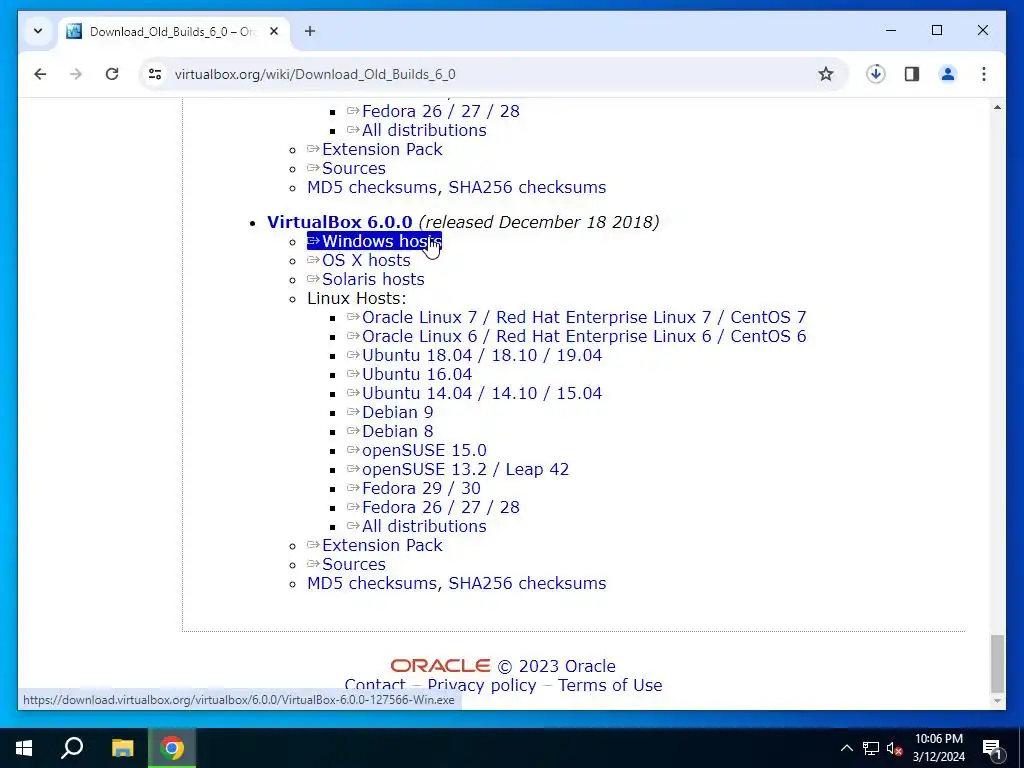Click the scrollbar down arrow

point(997,701)
